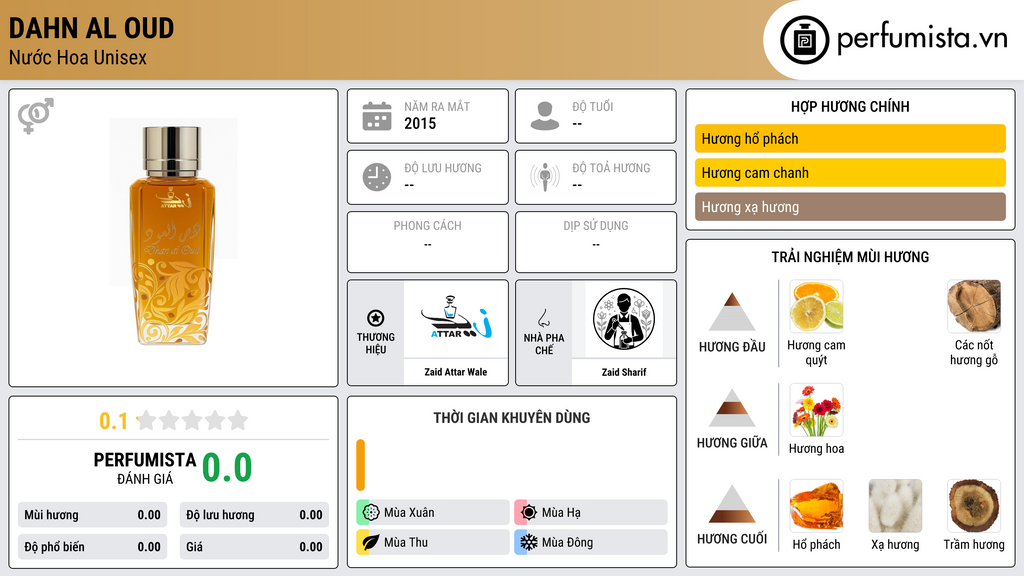
Task: Select the Trầm hương agarwood note image
Action: (x=974, y=506)
